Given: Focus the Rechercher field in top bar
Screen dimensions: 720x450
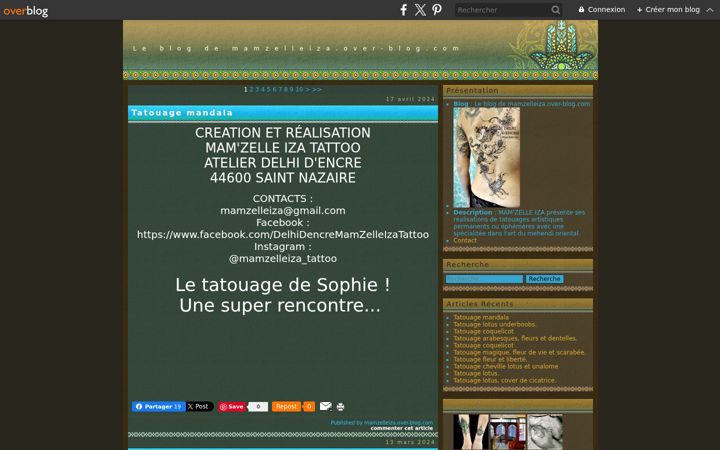Looking at the screenshot, I should [x=503, y=10].
